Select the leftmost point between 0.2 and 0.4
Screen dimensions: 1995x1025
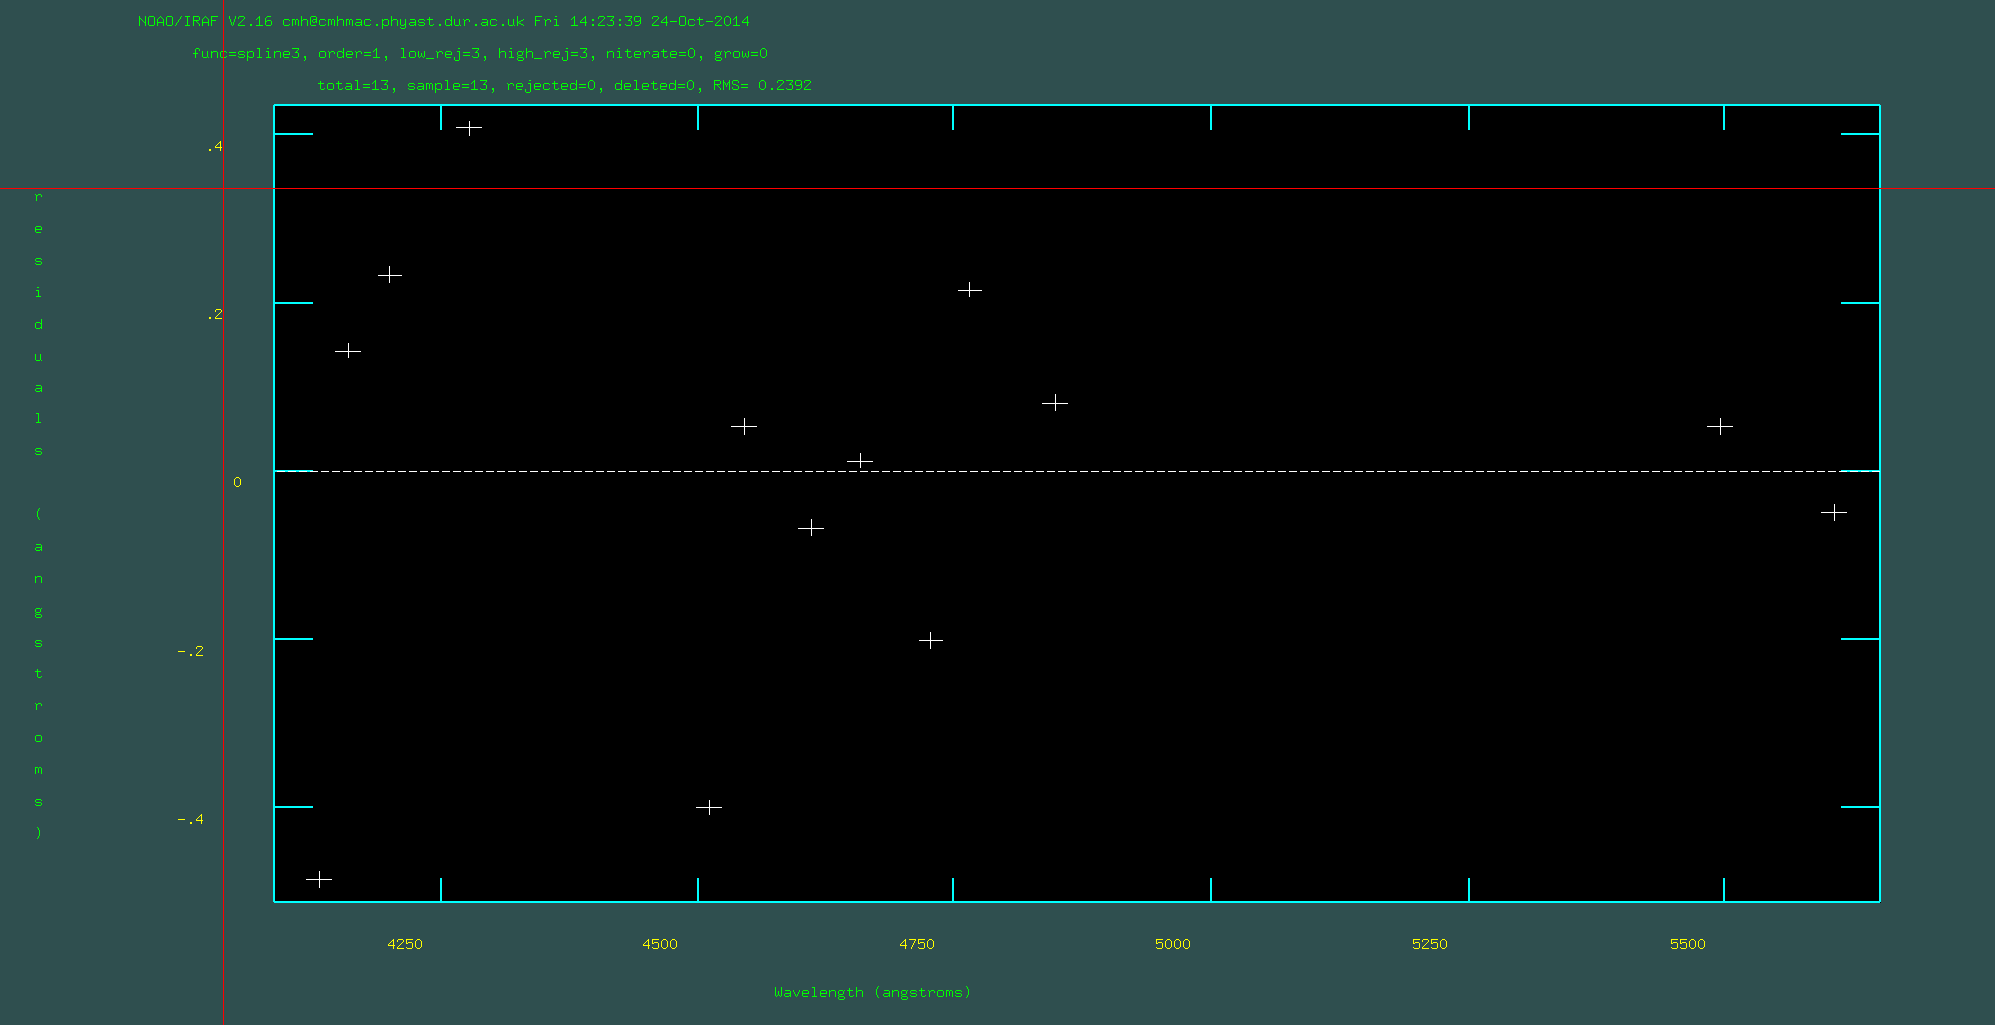[389, 274]
